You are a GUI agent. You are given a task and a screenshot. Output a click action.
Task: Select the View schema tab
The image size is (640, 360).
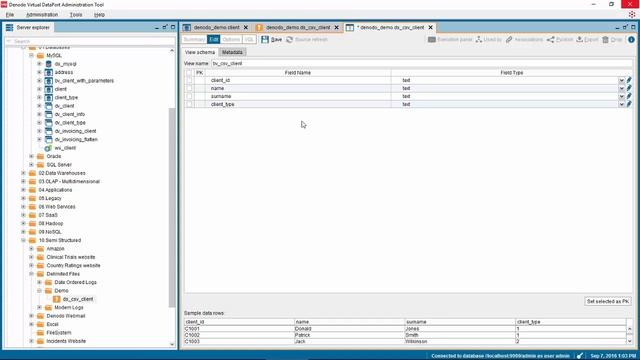click(200, 52)
